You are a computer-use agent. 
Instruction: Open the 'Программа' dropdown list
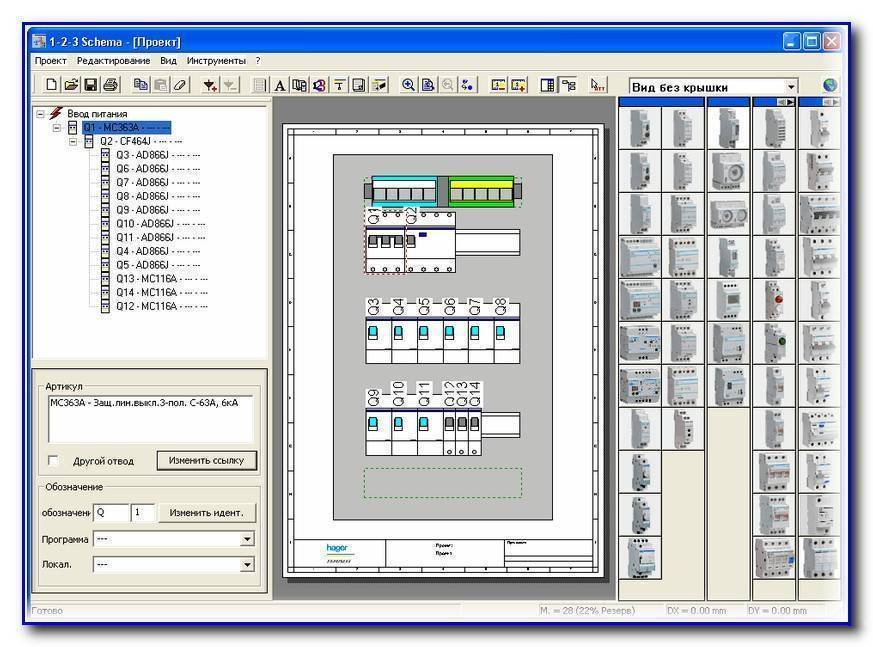pos(247,539)
